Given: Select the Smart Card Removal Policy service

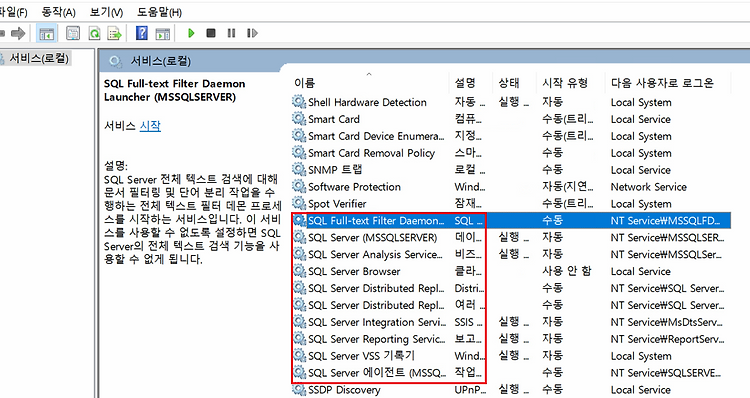Looking at the screenshot, I should (x=372, y=153).
